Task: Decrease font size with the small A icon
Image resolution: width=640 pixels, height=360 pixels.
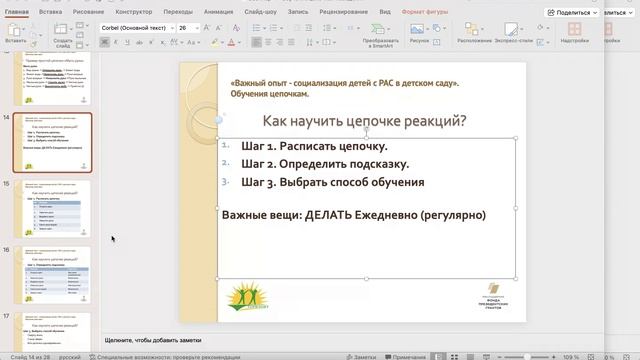Action: click(219, 28)
